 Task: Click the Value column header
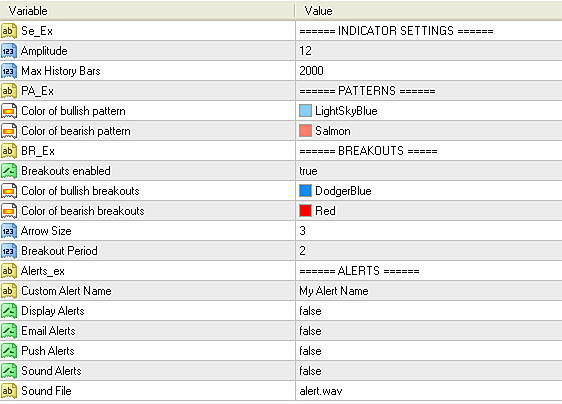(x=429, y=11)
